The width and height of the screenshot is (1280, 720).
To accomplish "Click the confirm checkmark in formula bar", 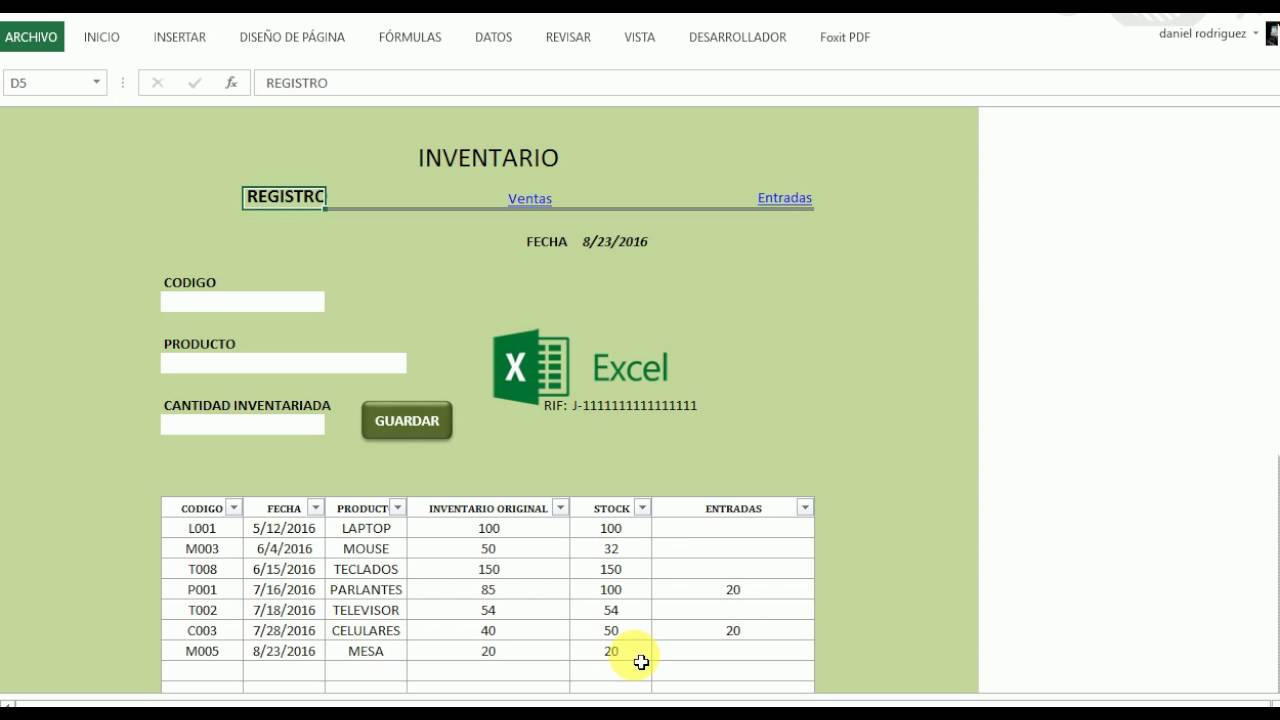I will tap(194, 83).
